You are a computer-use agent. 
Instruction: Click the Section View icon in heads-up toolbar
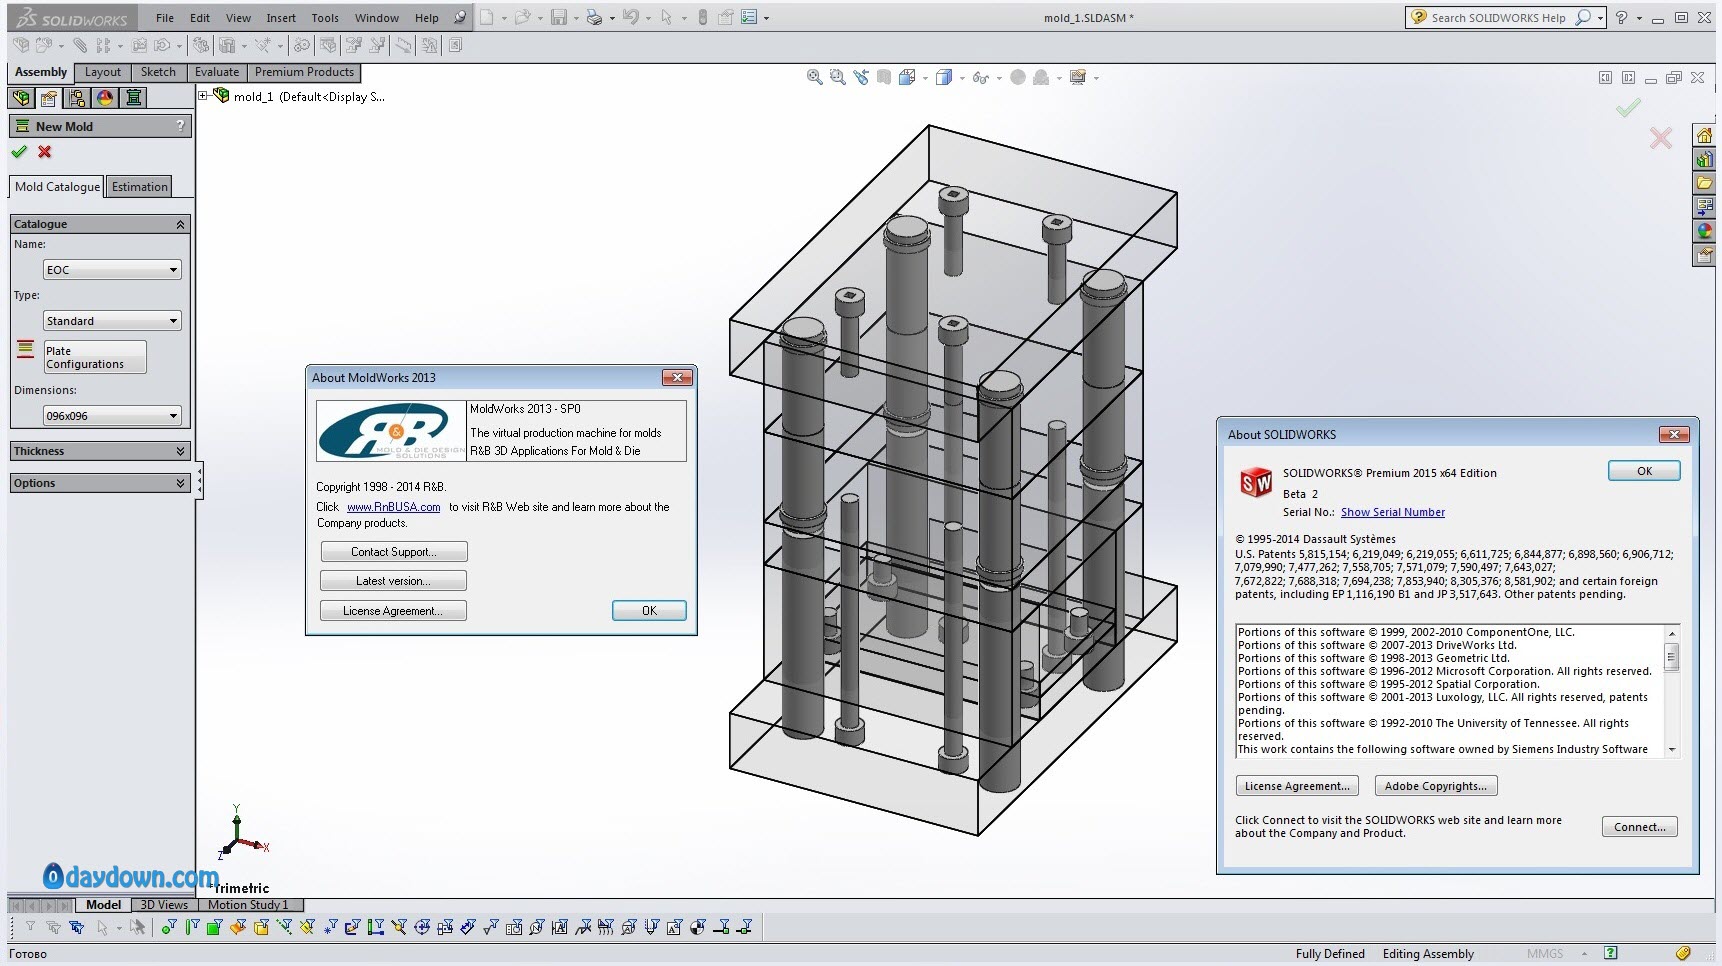tap(884, 77)
